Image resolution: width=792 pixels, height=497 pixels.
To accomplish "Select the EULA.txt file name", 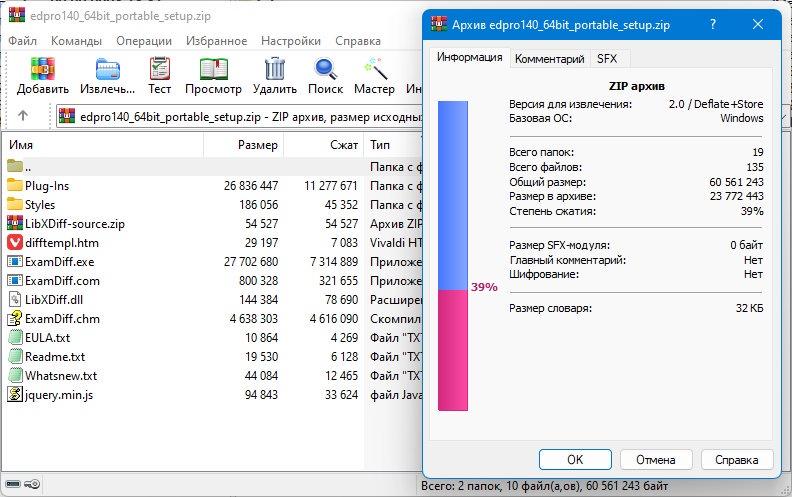I will [47, 337].
